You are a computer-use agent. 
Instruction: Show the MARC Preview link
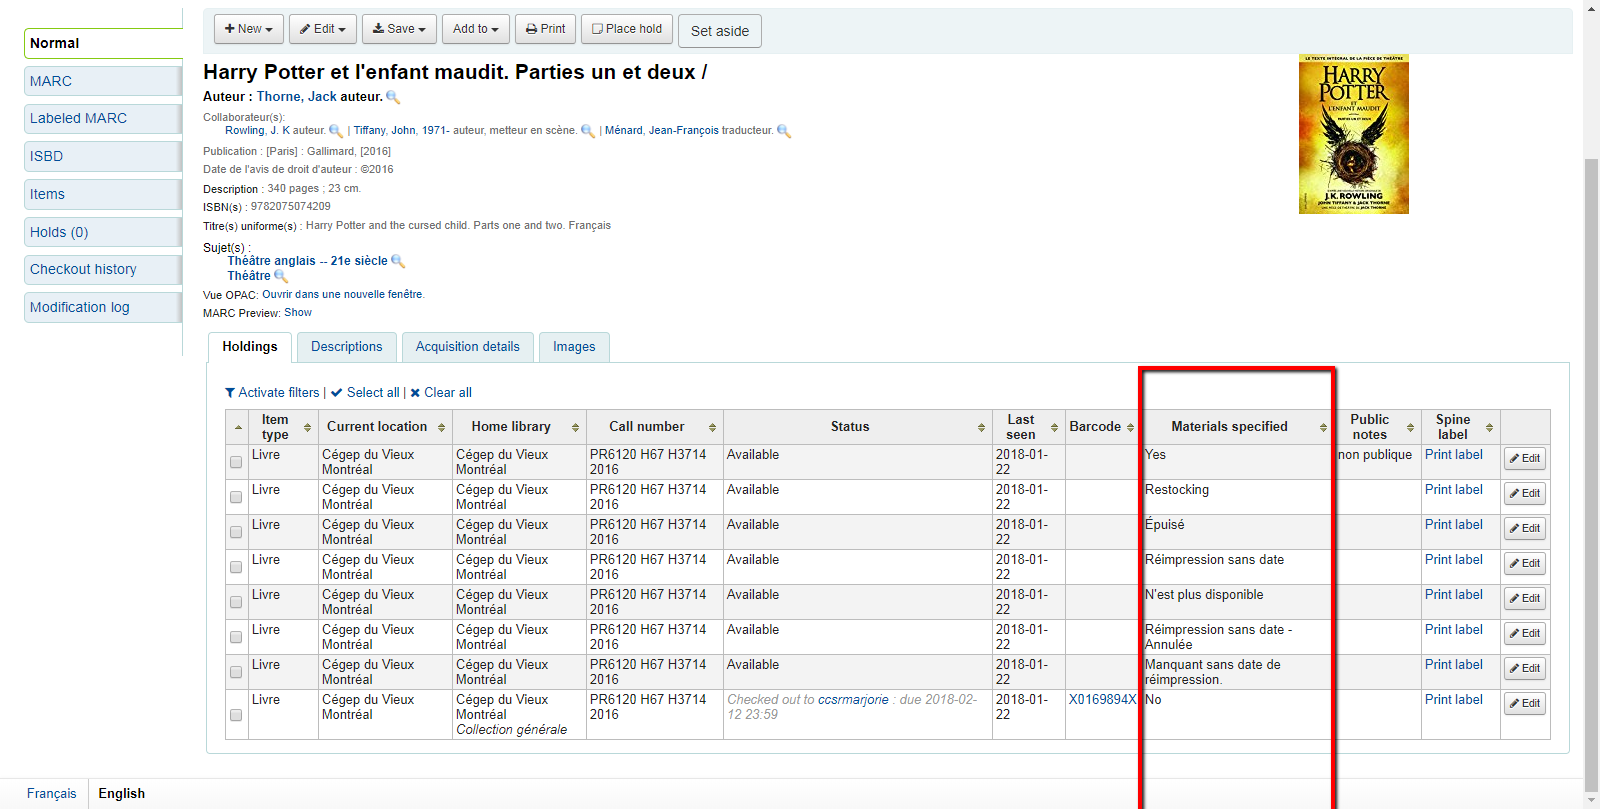click(298, 313)
